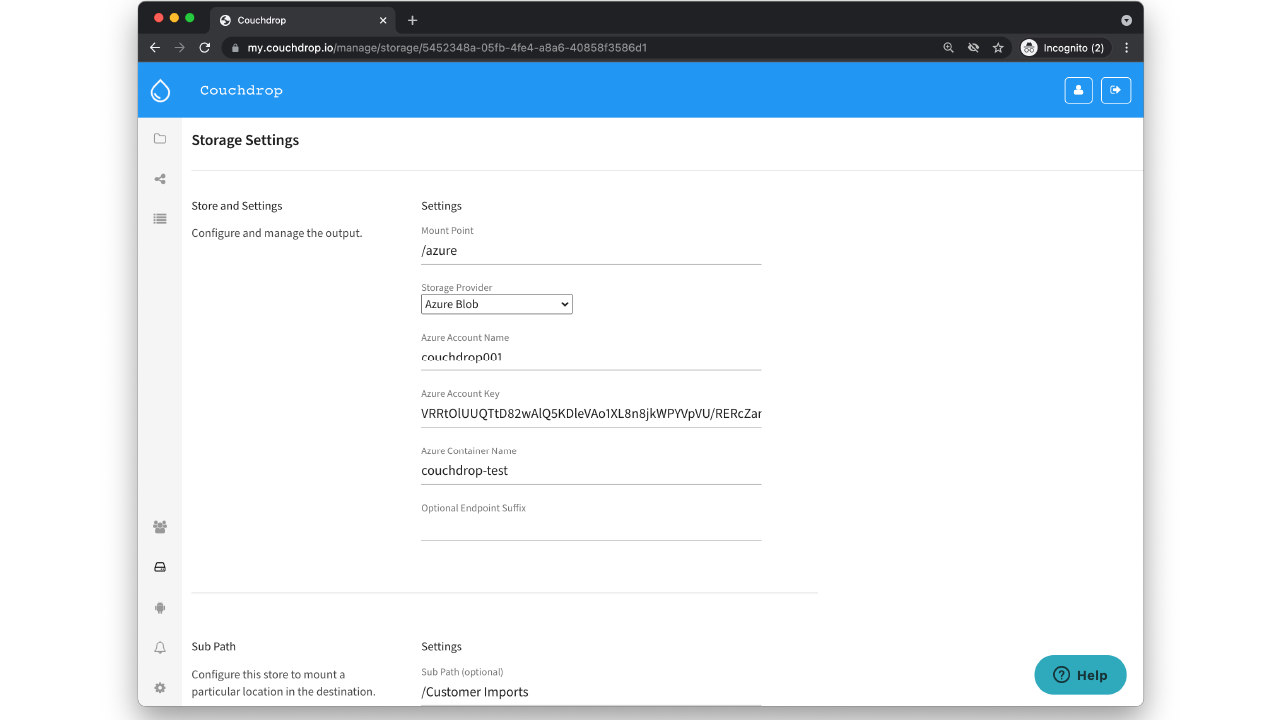Open the files folder sidebar icon

point(160,139)
